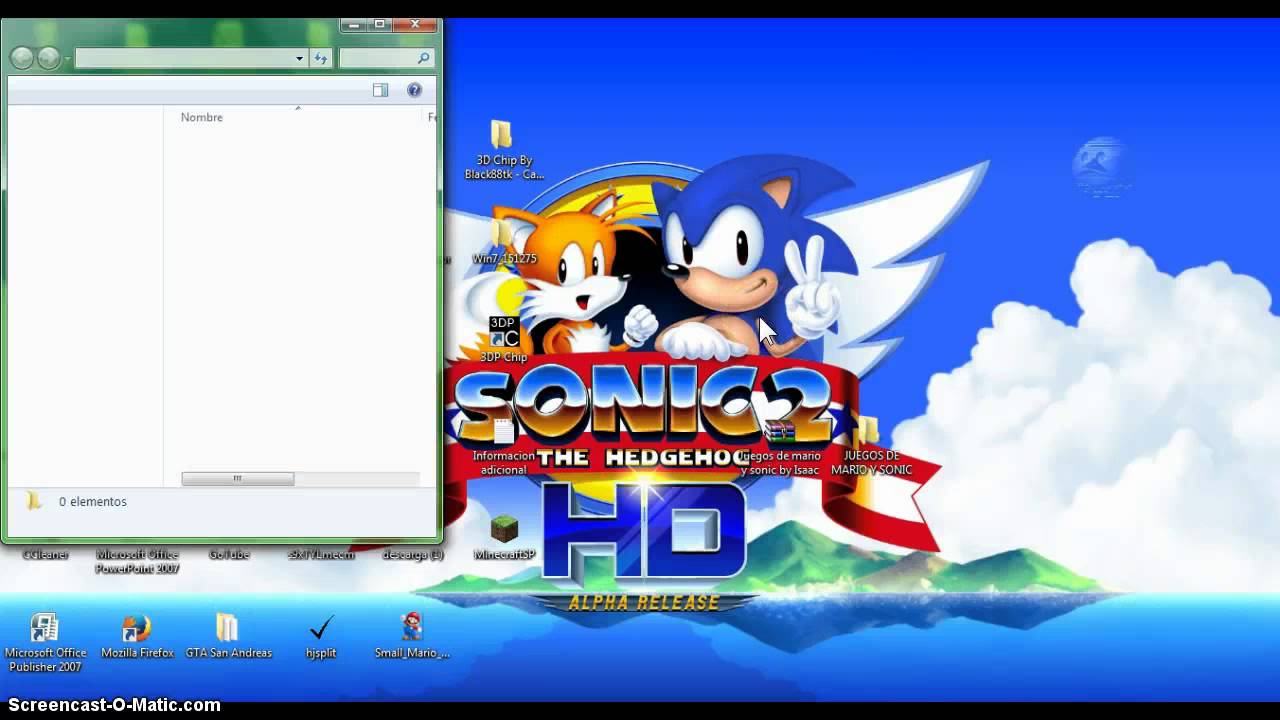This screenshot has width=1280, height=720.
Task: Go back with Explorer's Back arrow
Action: (22, 58)
